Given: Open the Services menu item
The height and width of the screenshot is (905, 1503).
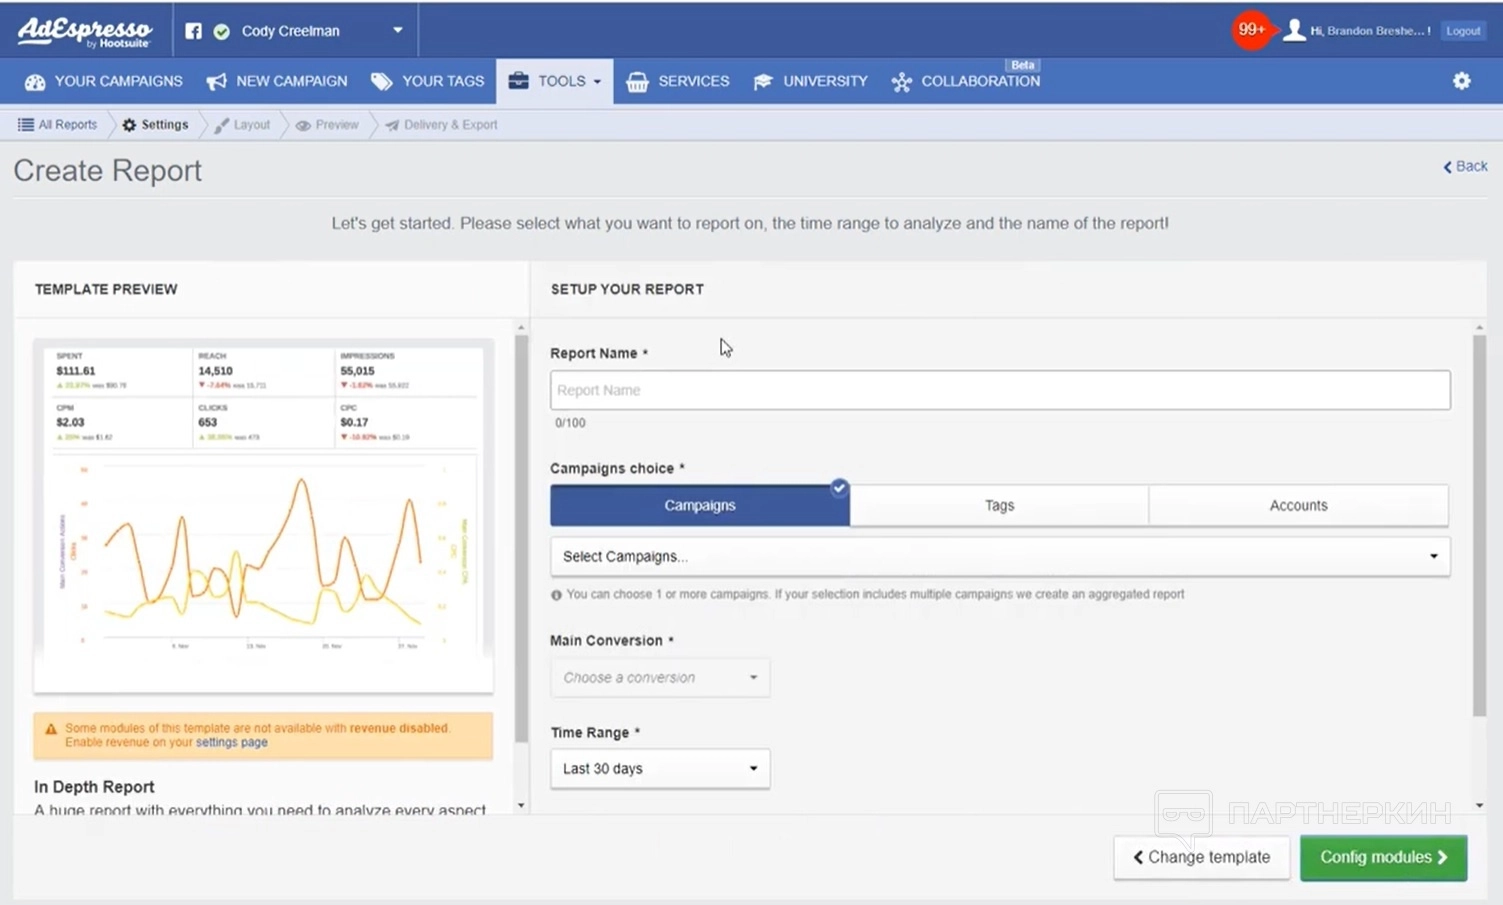Looking at the screenshot, I should pos(678,81).
